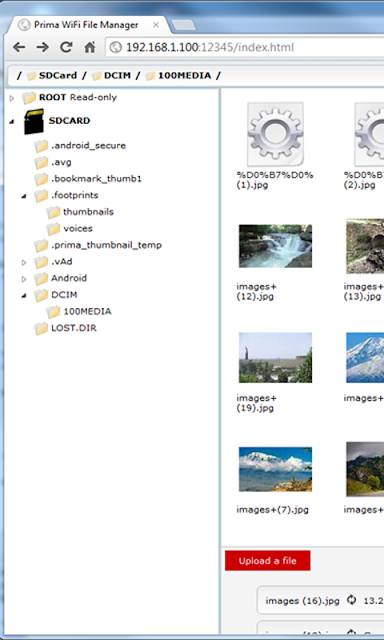Collapse the SDCARD tree node
The image size is (384, 640).
(12, 121)
